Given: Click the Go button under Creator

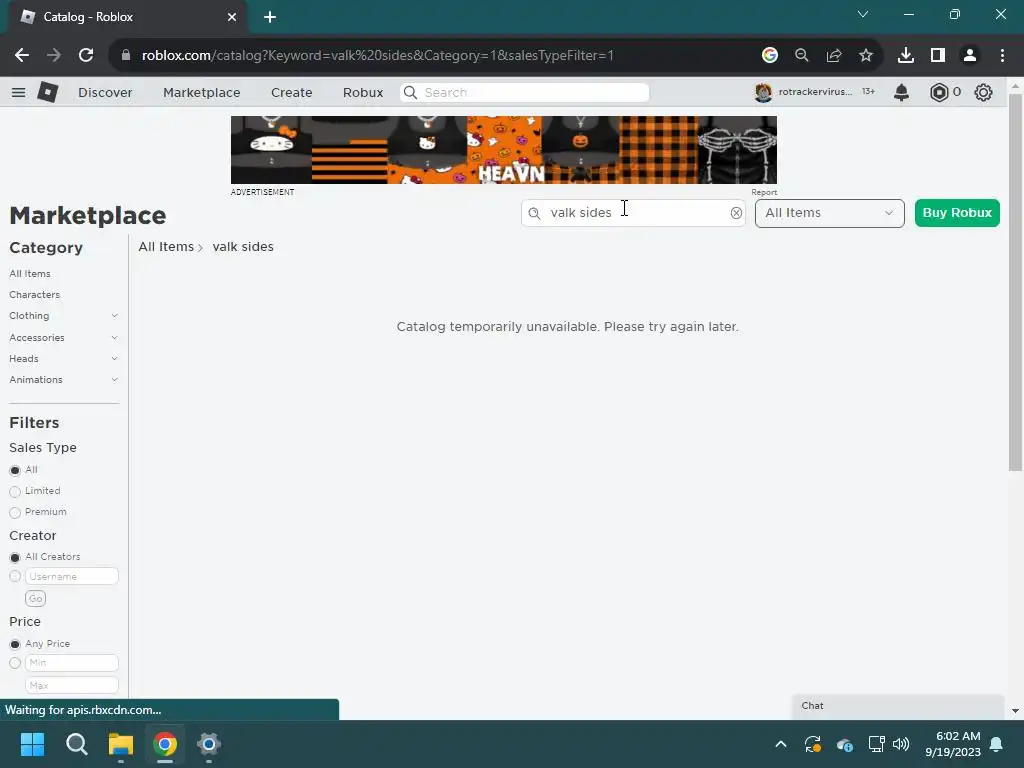Looking at the screenshot, I should click(35, 598).
